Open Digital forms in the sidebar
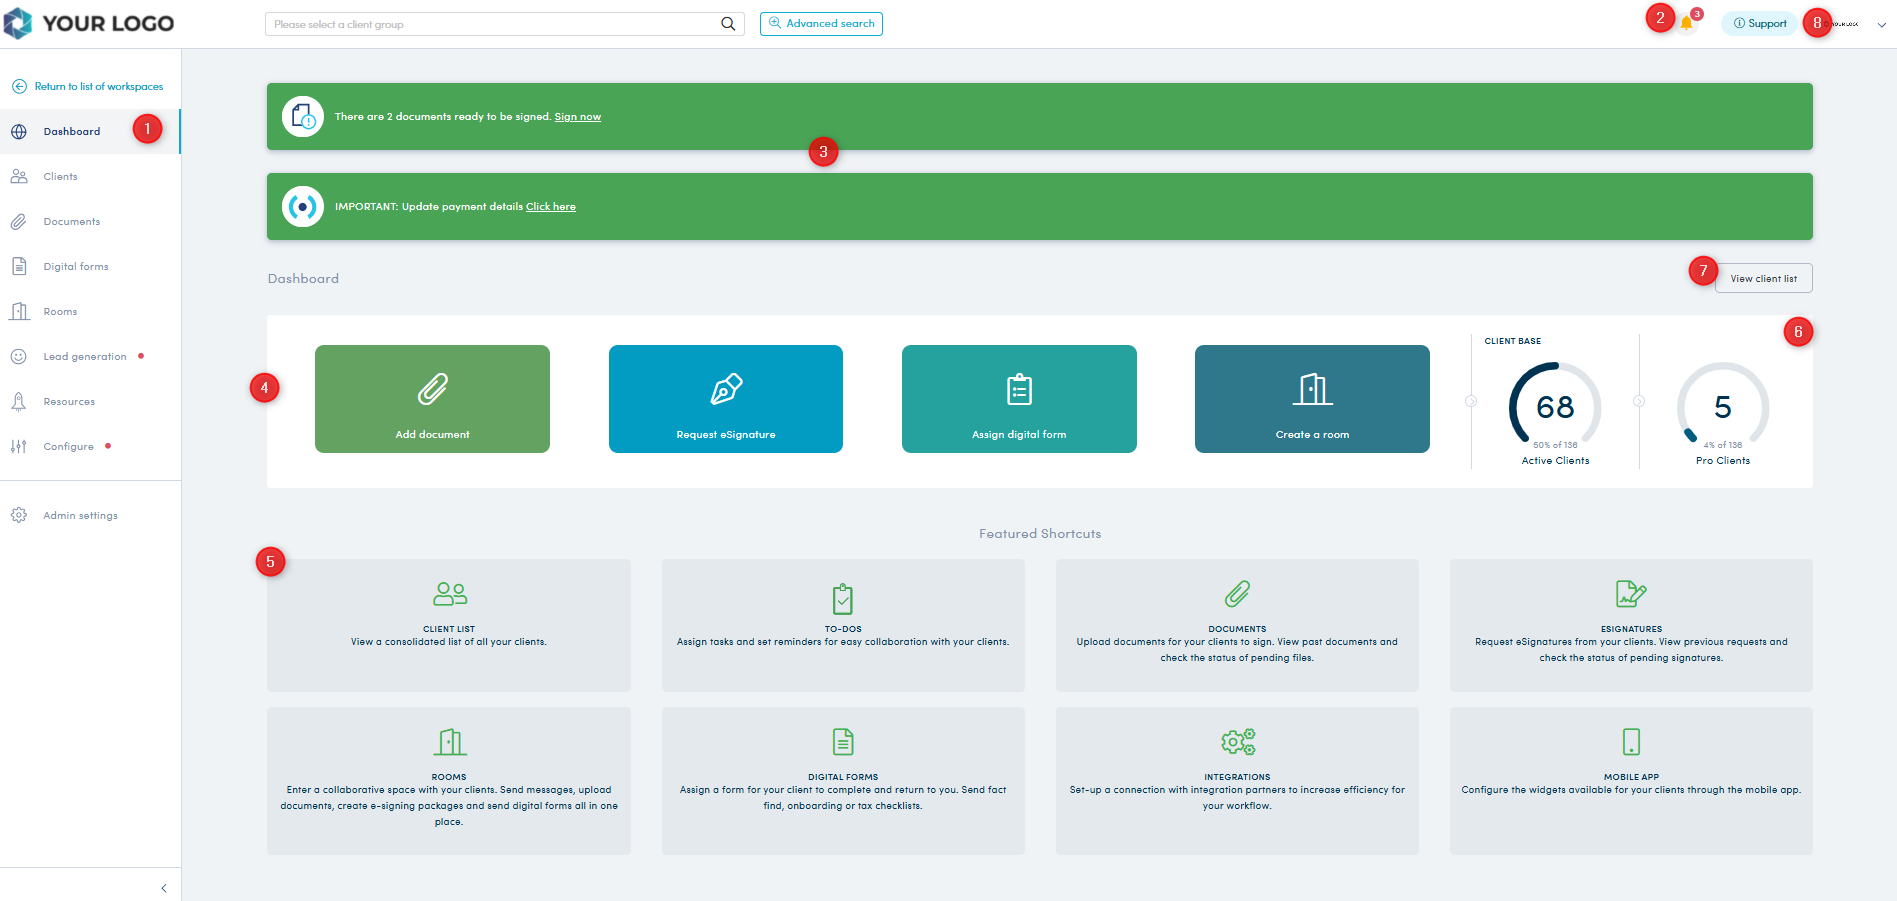The width and height of the screenshot is (1897, 901). point(75,267)
